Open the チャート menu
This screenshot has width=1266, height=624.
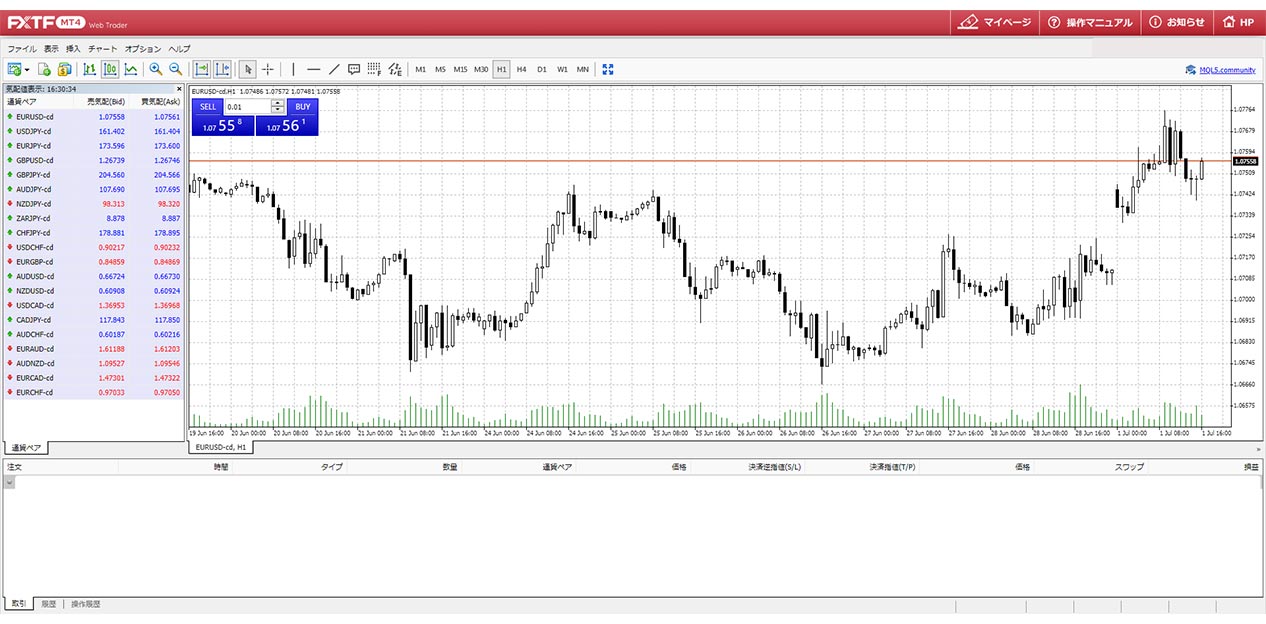(x=102, y=48)
